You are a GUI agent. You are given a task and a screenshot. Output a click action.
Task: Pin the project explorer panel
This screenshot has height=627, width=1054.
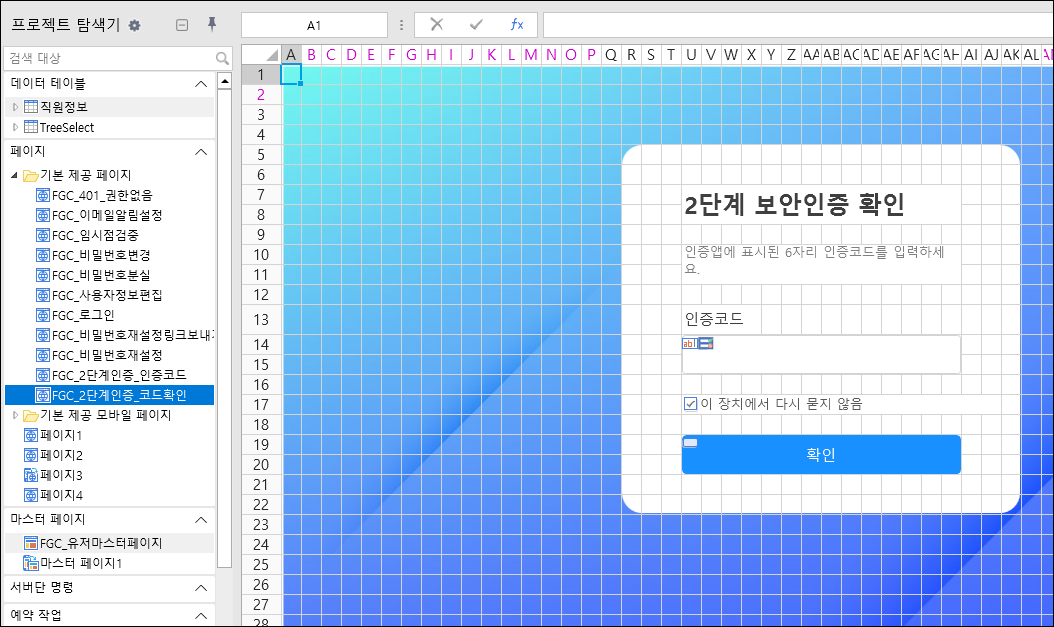[212, 25]
